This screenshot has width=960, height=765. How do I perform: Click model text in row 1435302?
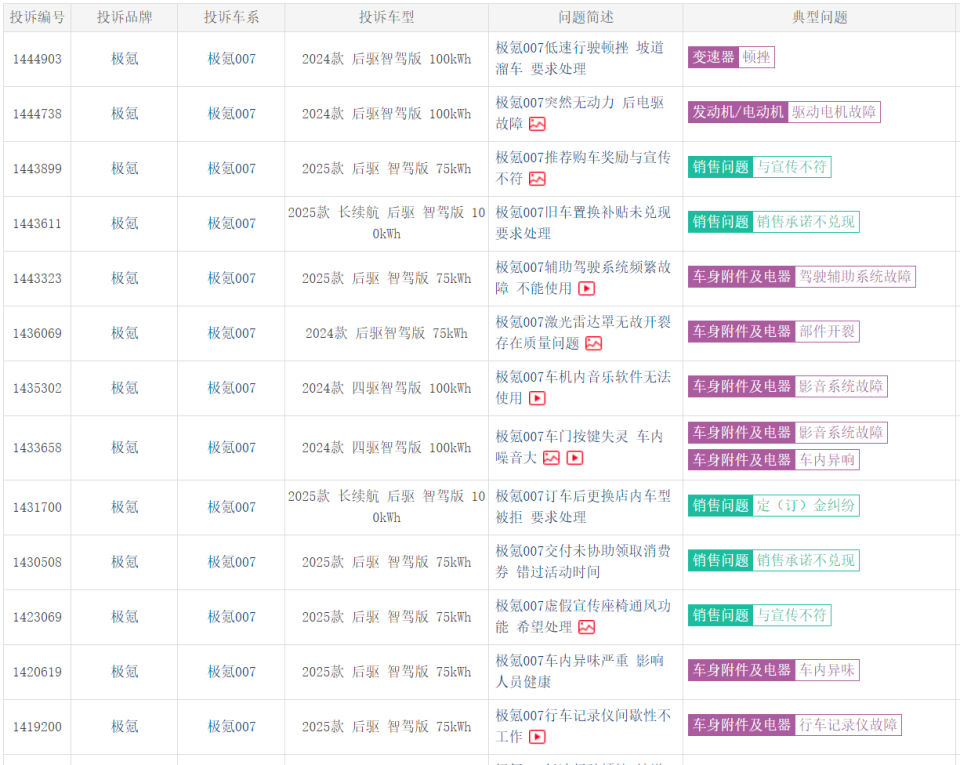click(386, 388)
